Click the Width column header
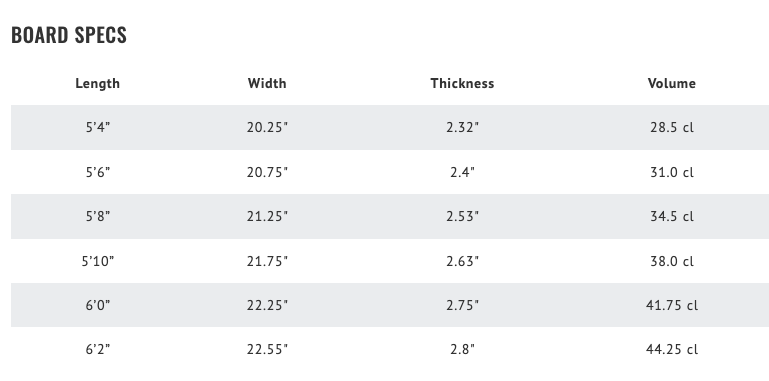Viewport: 769px width, 381px height. (x=267, y=83)
